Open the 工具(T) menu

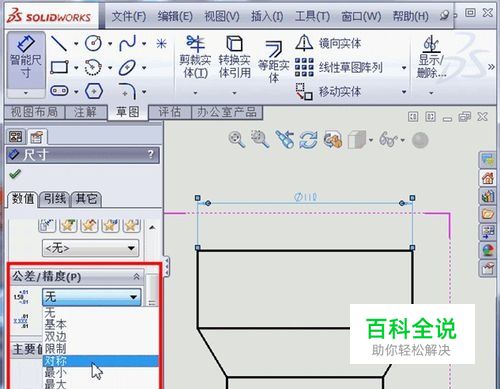(312, 16)
